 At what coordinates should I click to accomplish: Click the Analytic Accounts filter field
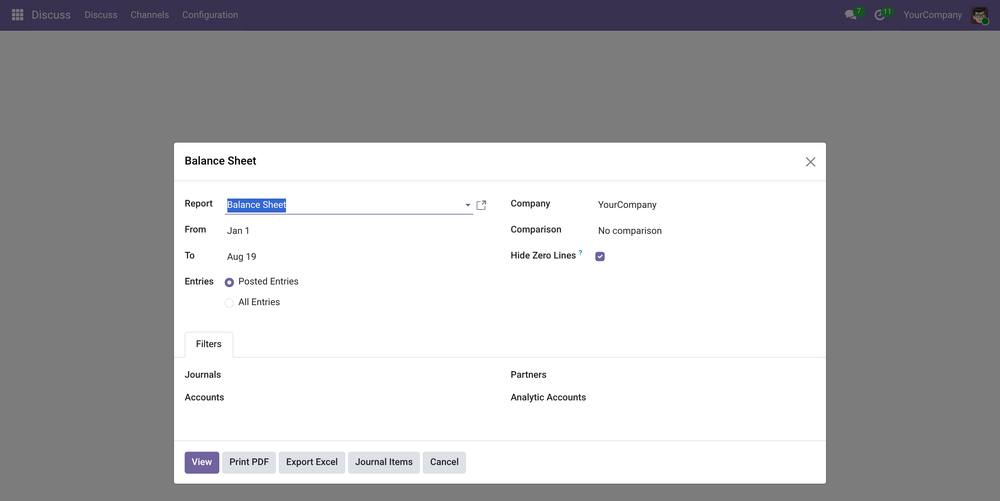[705, 397]
